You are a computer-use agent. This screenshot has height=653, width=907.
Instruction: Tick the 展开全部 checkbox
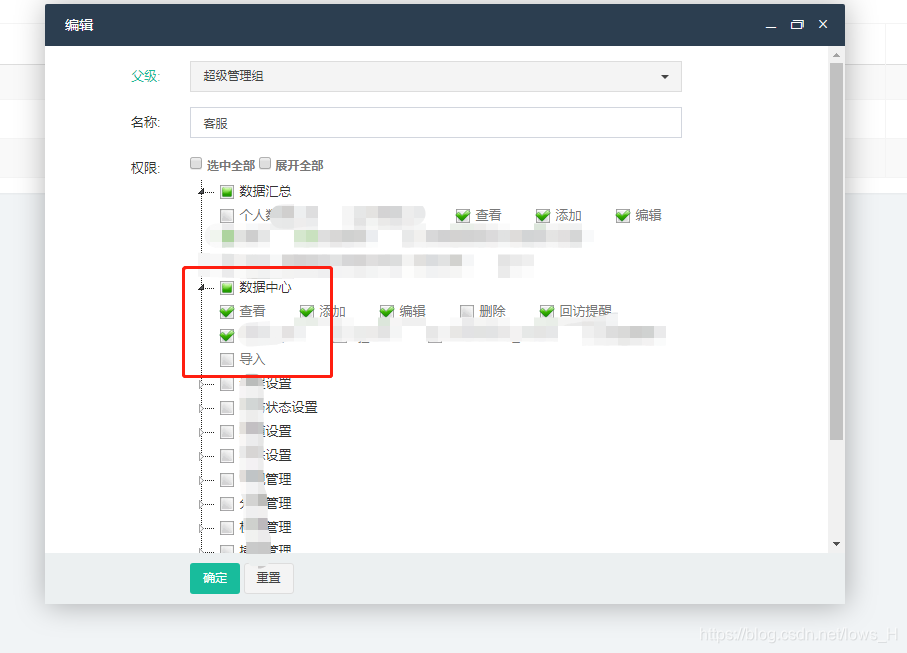(265, 164)
